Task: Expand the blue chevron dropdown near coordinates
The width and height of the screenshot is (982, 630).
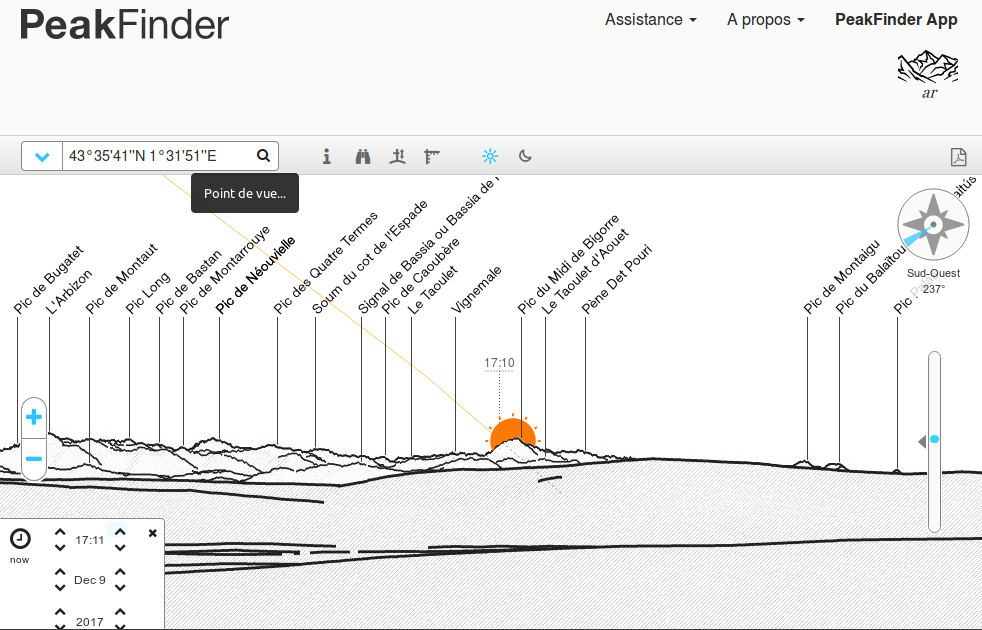Action: (x=42, y=157)
